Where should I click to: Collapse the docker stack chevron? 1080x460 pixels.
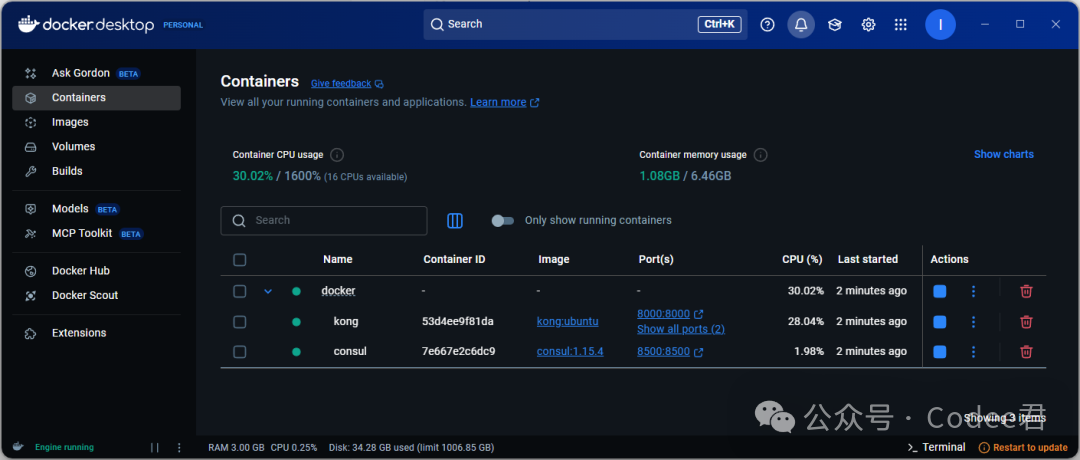point(268,291)
